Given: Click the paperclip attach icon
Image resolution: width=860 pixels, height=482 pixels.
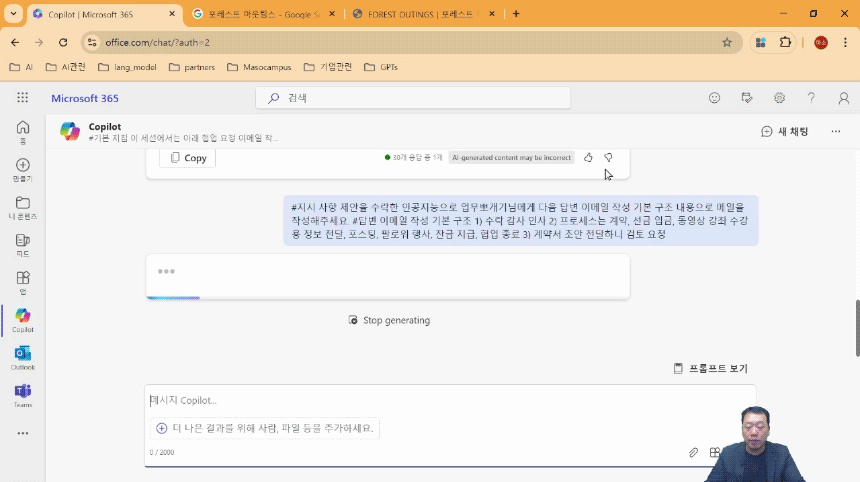Looking at the screenshot, I should (x=693, y=452).
